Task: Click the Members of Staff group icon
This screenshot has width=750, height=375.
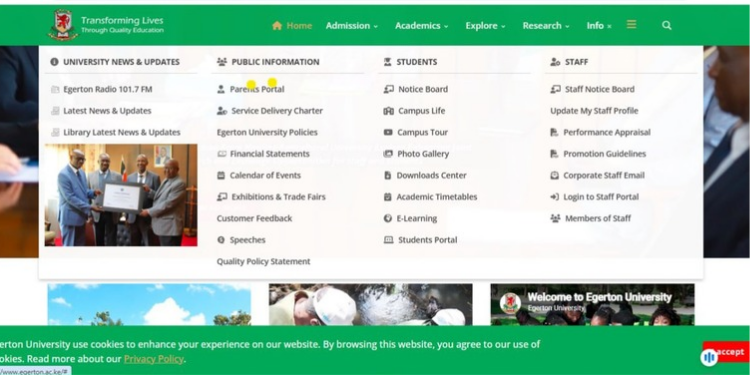Action: tap(555, 219)
